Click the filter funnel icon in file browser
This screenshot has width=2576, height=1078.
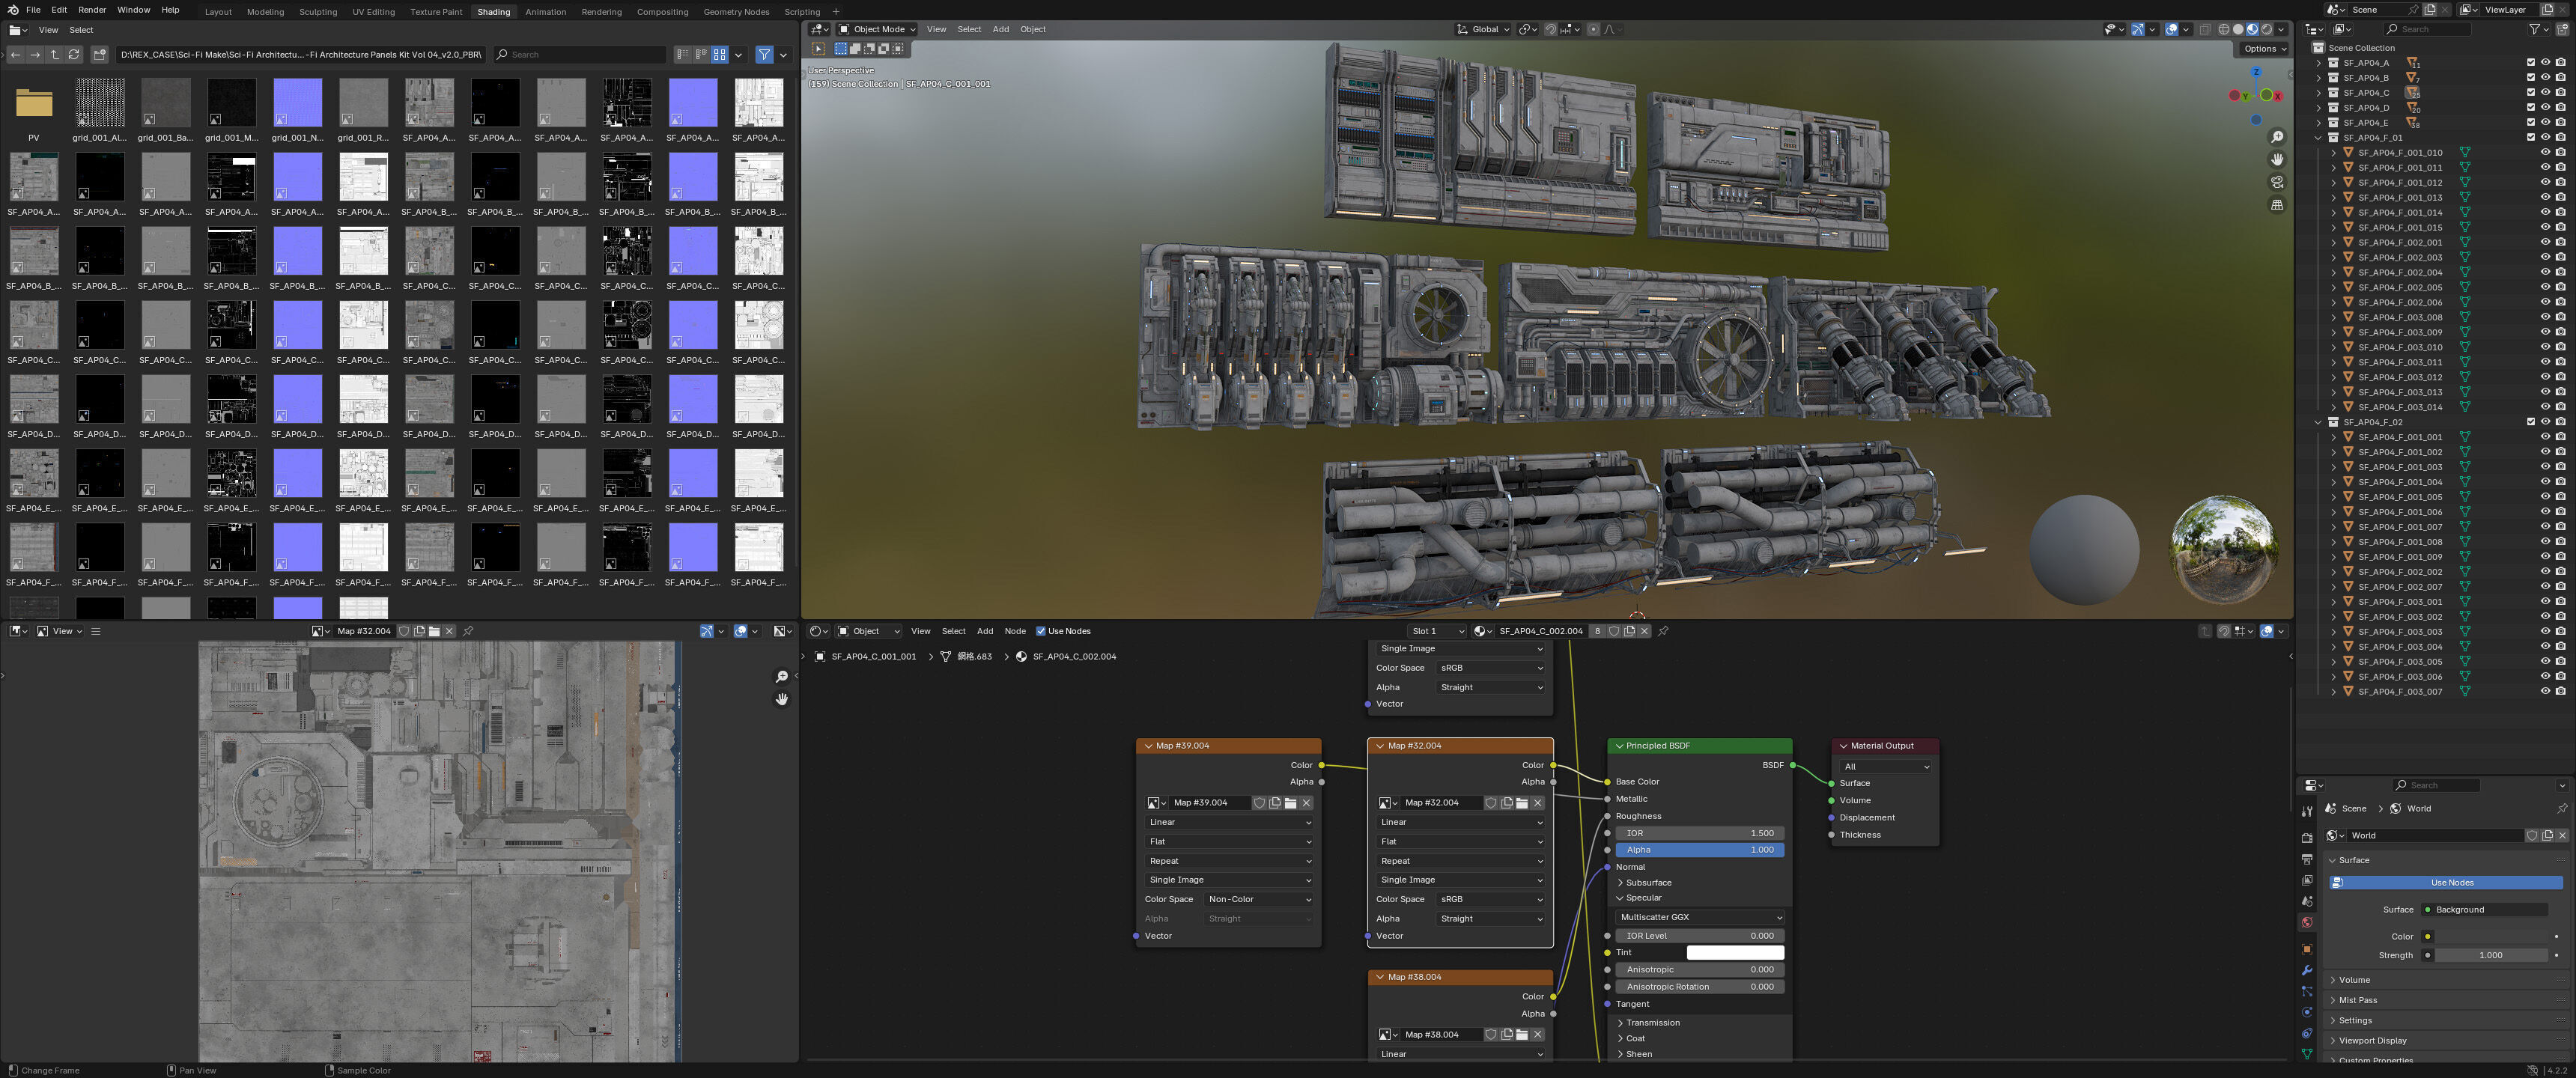point(764,55)
